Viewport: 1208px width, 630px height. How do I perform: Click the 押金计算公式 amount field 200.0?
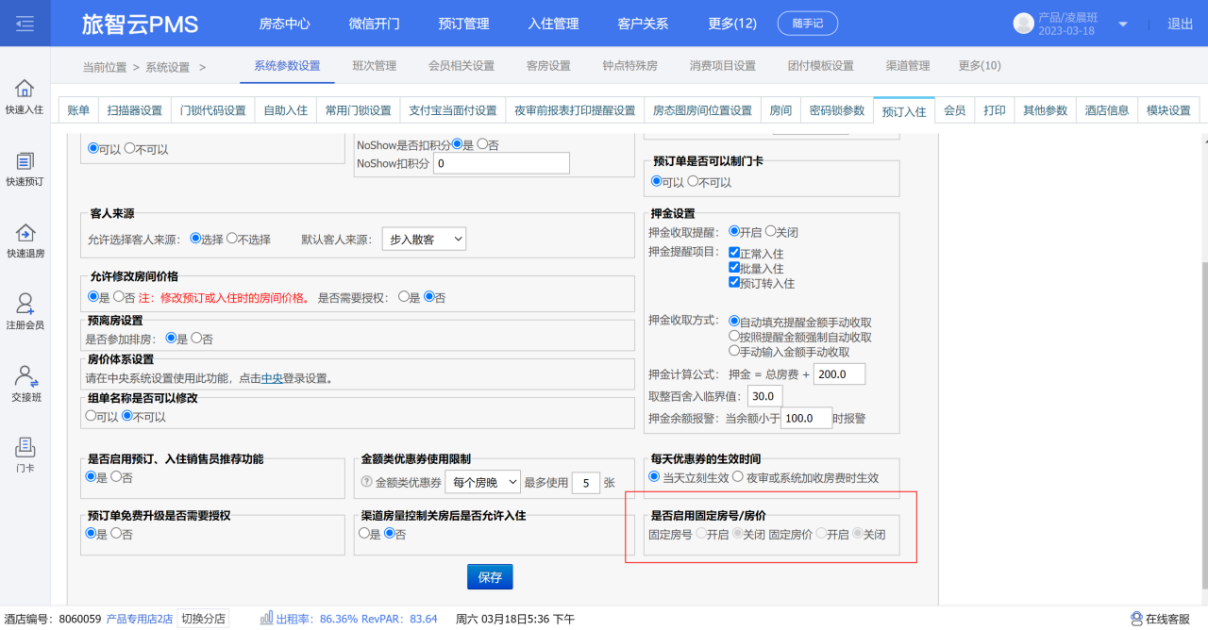pyautogui.click(x=839, y=374)
